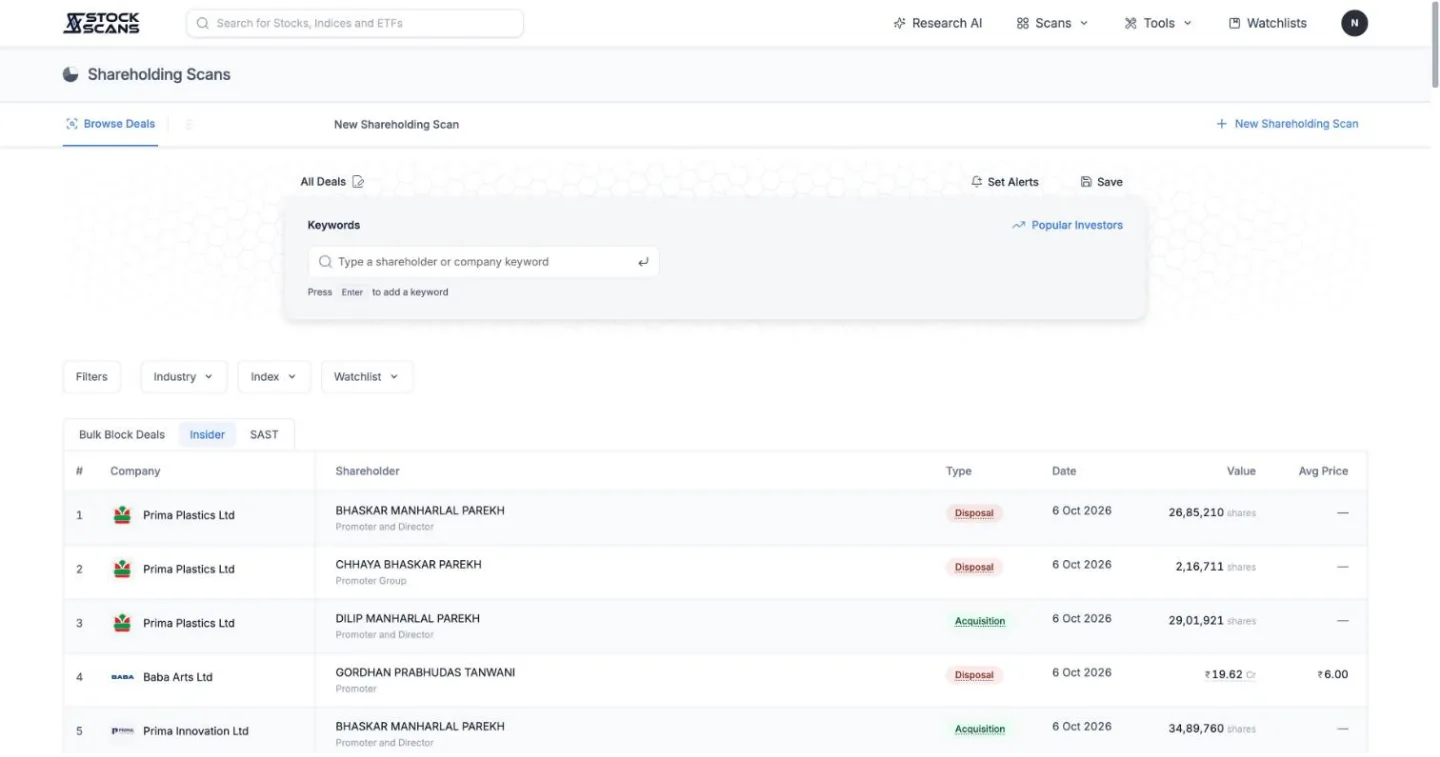Click the 26,85,210 shares value
Screen dimensions: 1440x757
[1212, 512]
